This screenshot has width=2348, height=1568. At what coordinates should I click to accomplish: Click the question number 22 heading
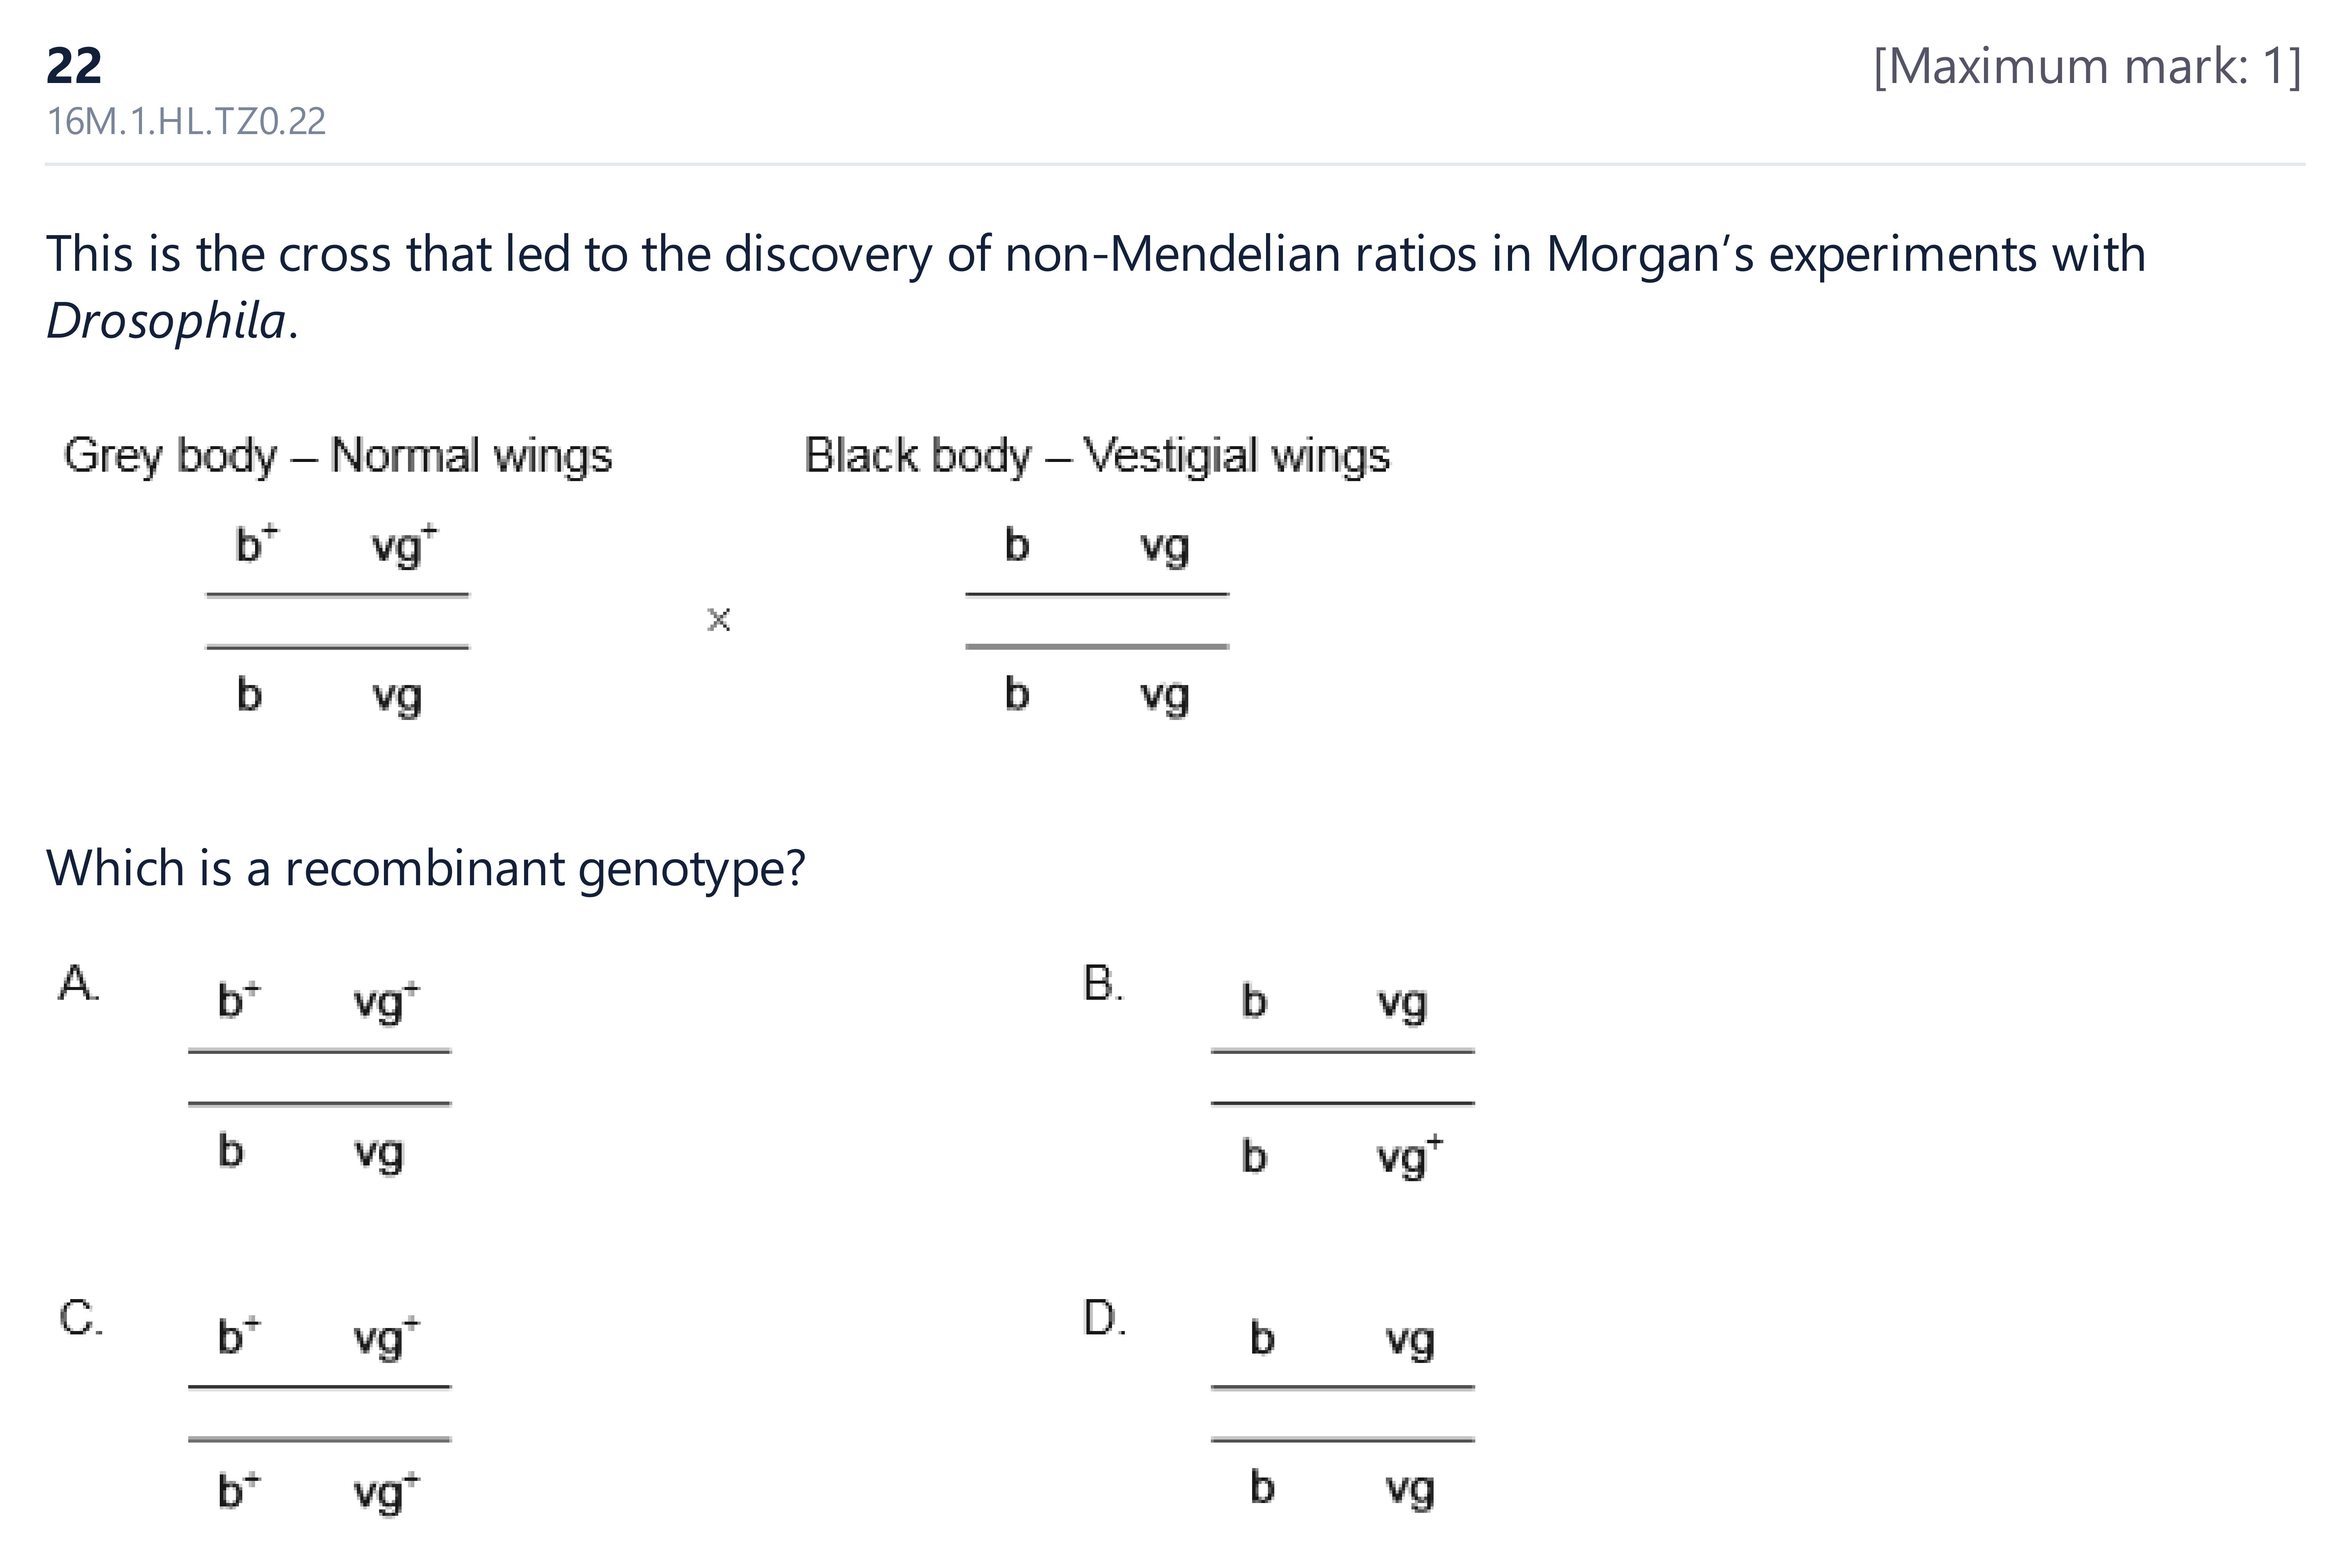[x=74, y=66]
